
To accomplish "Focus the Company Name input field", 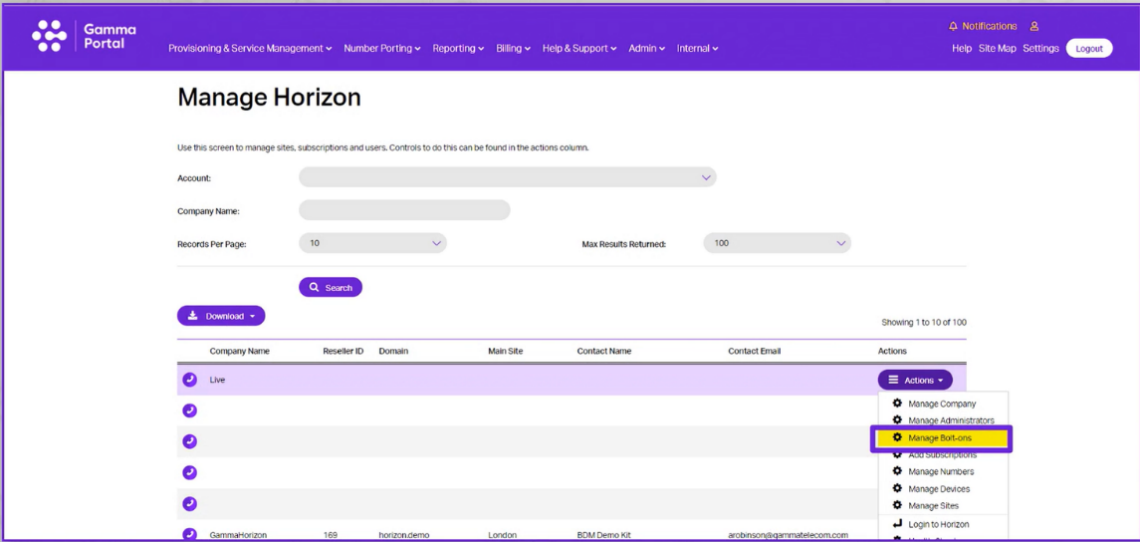I will 404,210.
